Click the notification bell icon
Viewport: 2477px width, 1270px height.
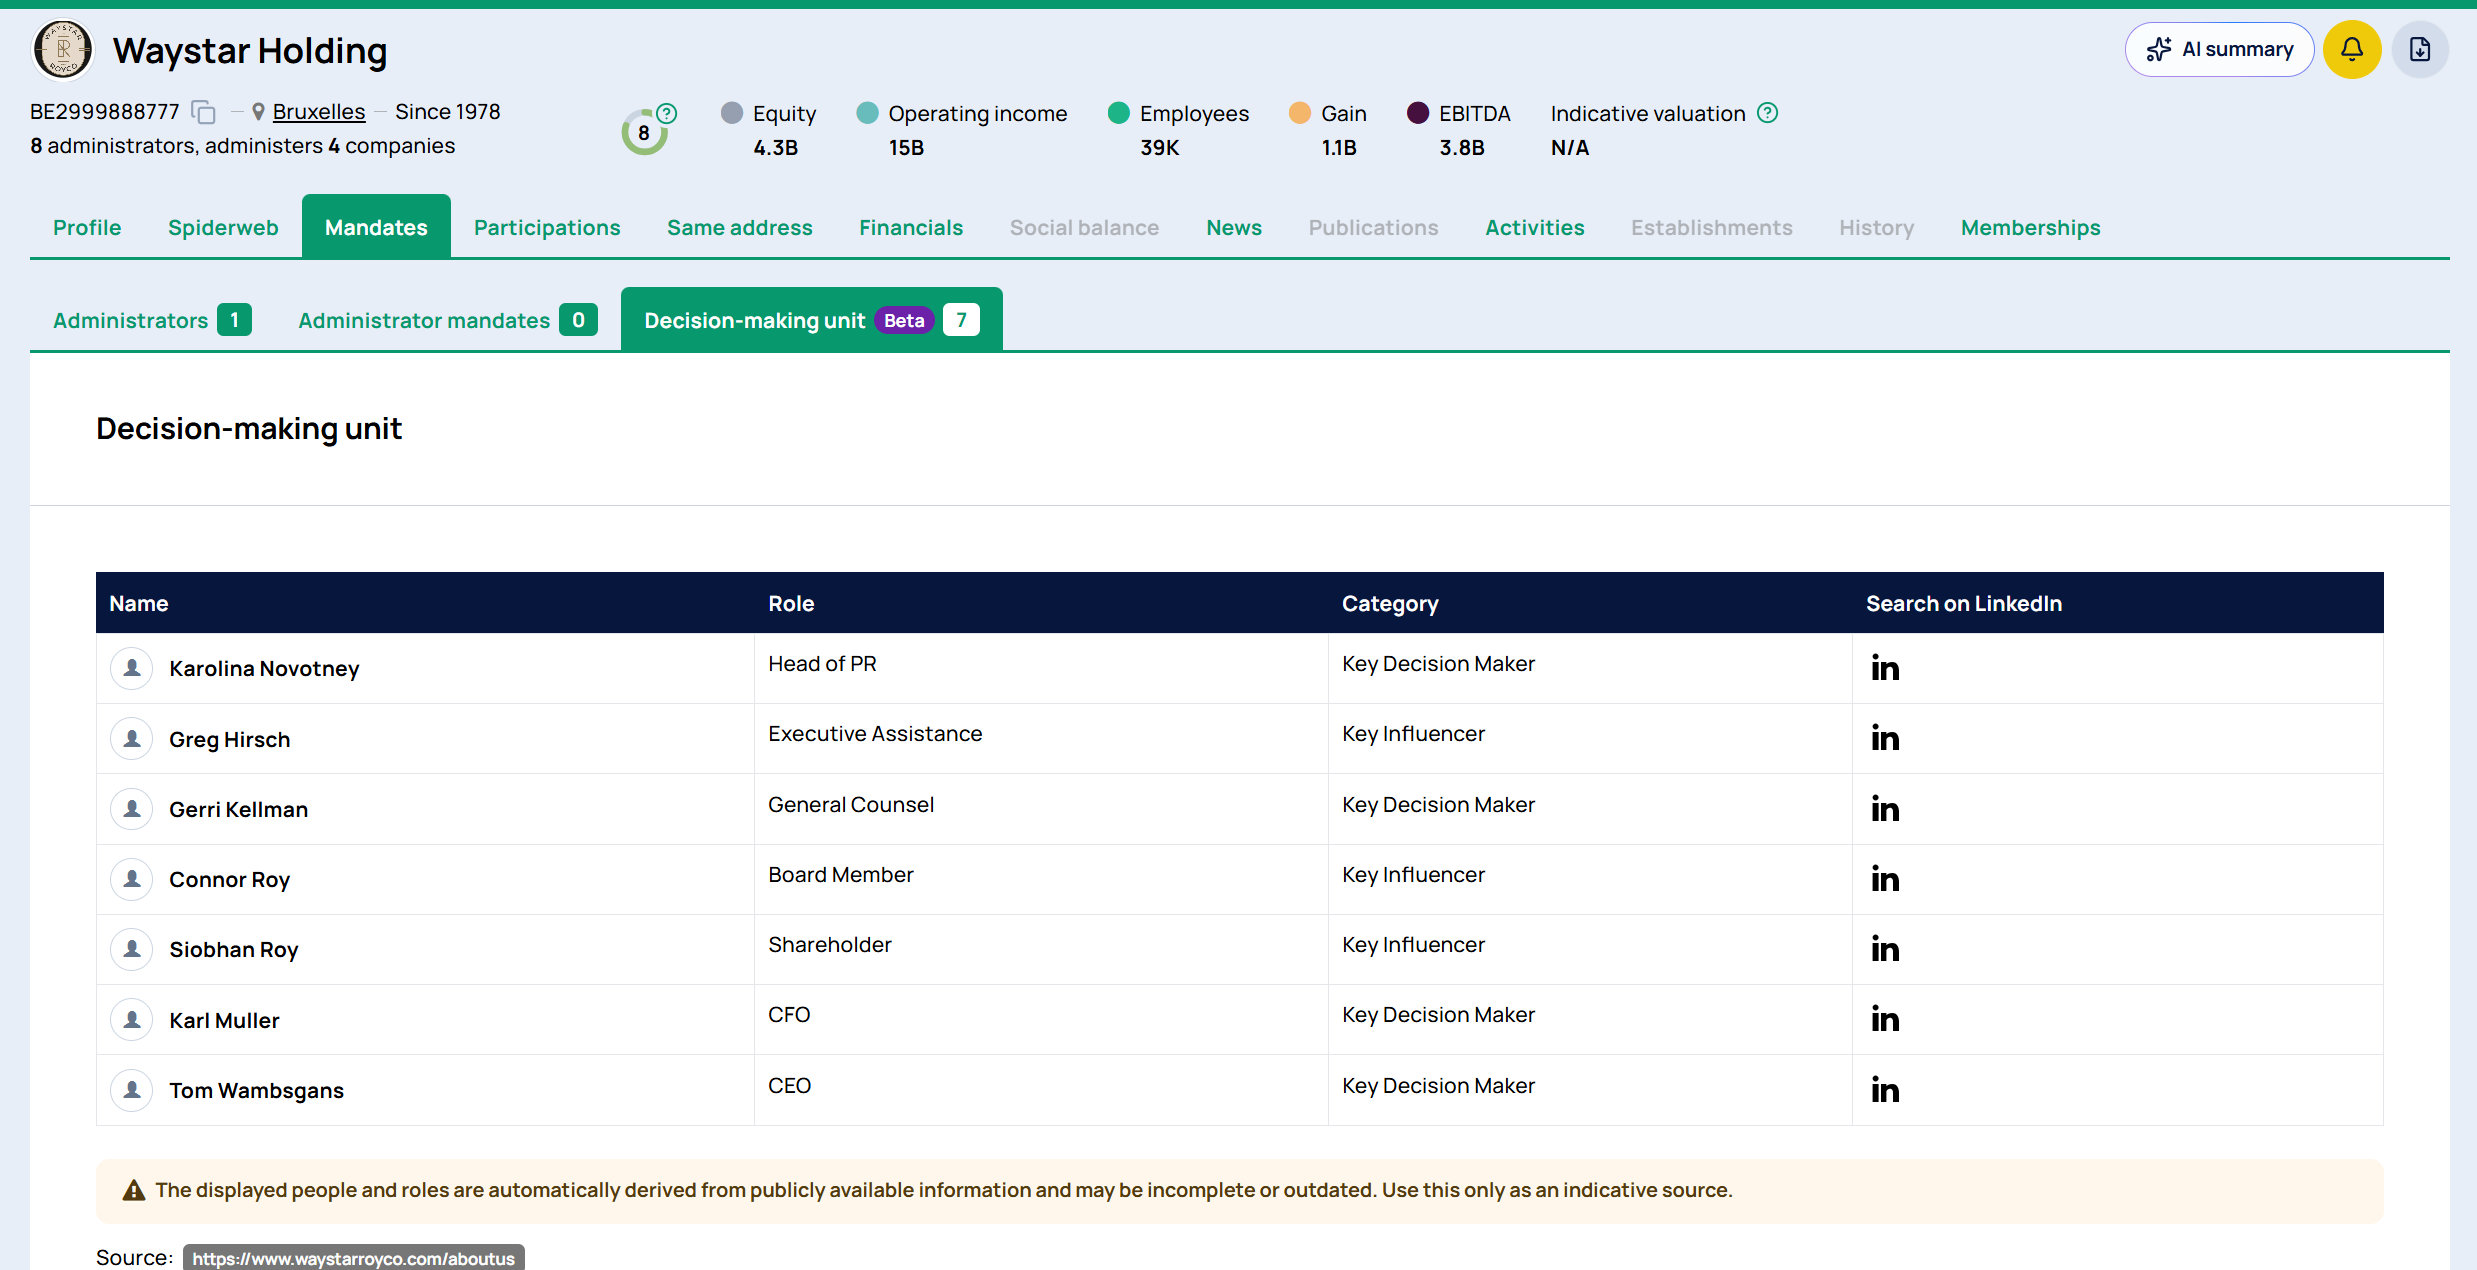coord(2351,50)
